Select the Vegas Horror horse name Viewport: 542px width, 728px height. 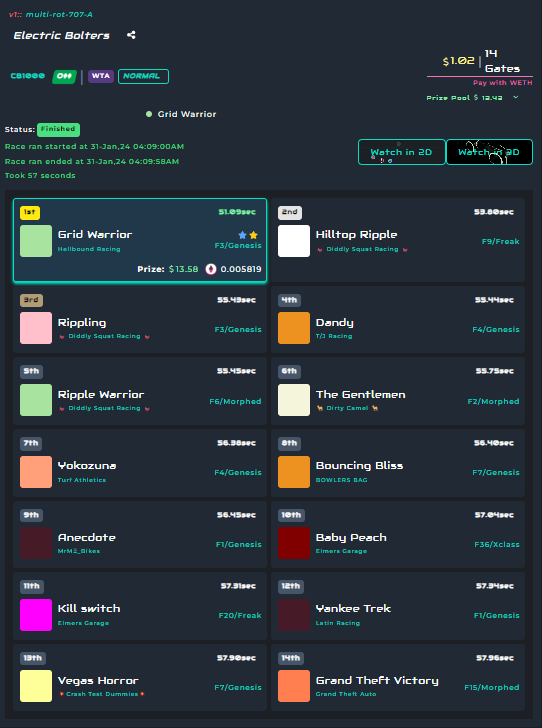coord(98,681)
